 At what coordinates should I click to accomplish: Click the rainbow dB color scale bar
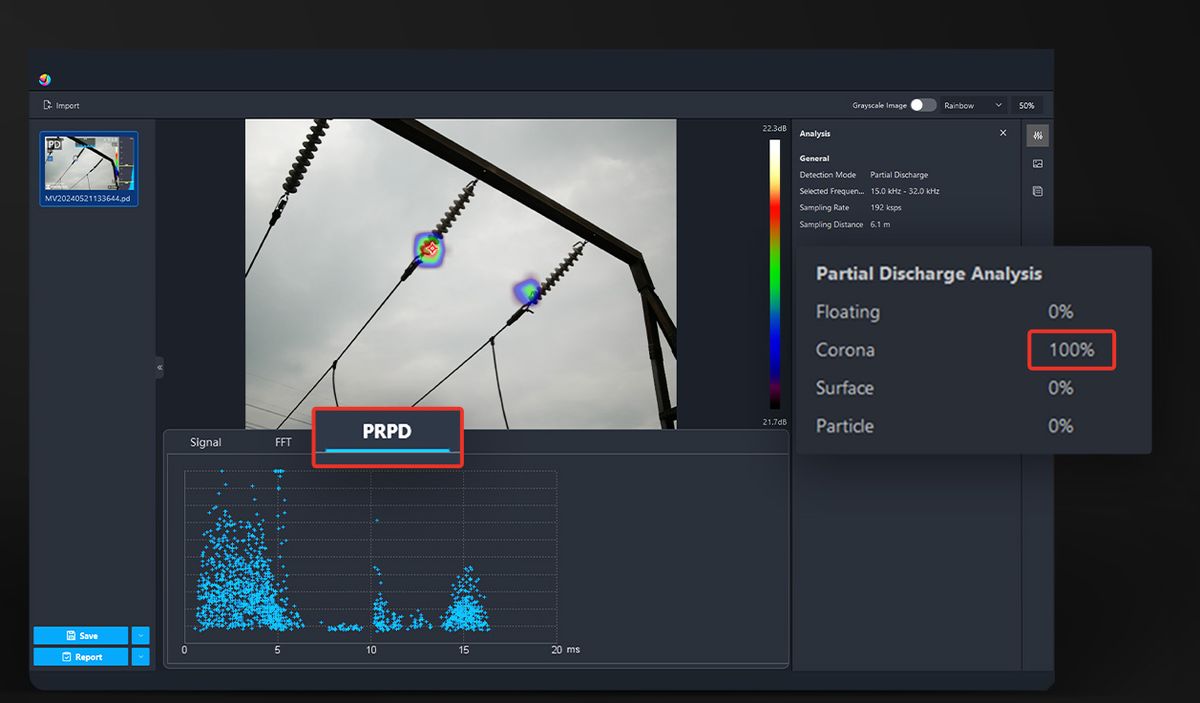(x=774, y=274)
